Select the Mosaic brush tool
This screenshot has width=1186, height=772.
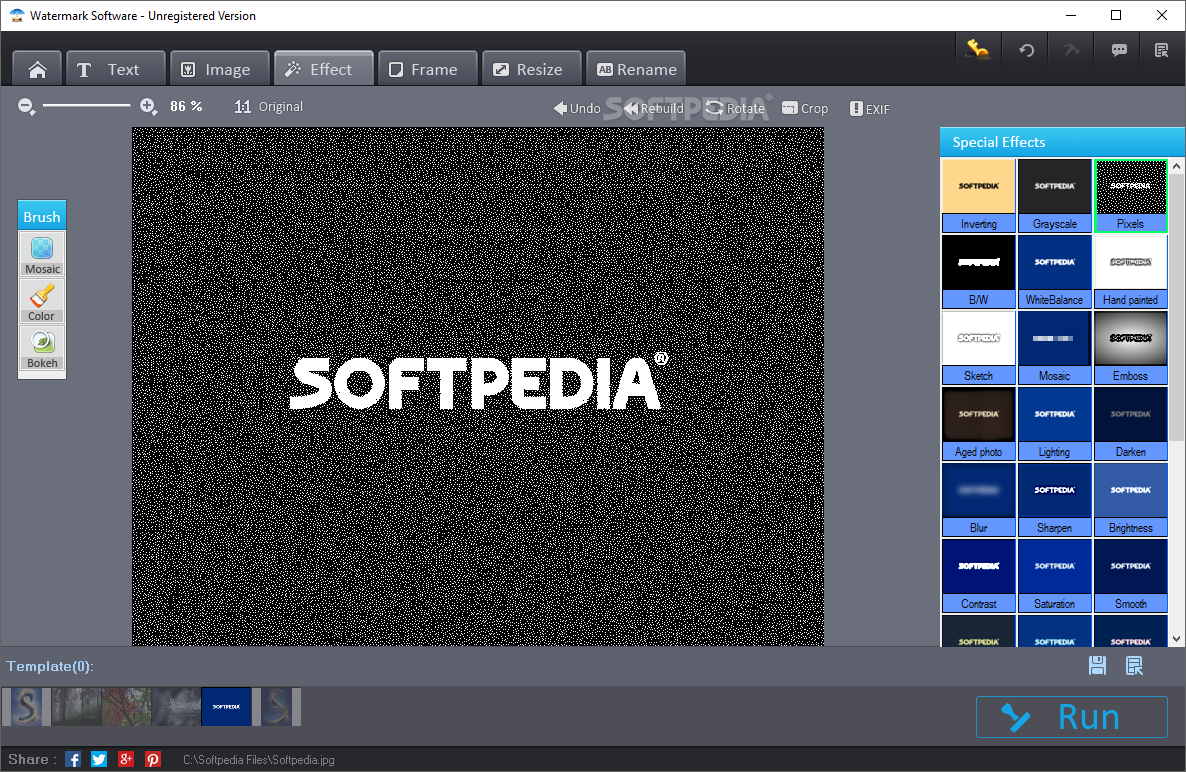click(42, 255)
